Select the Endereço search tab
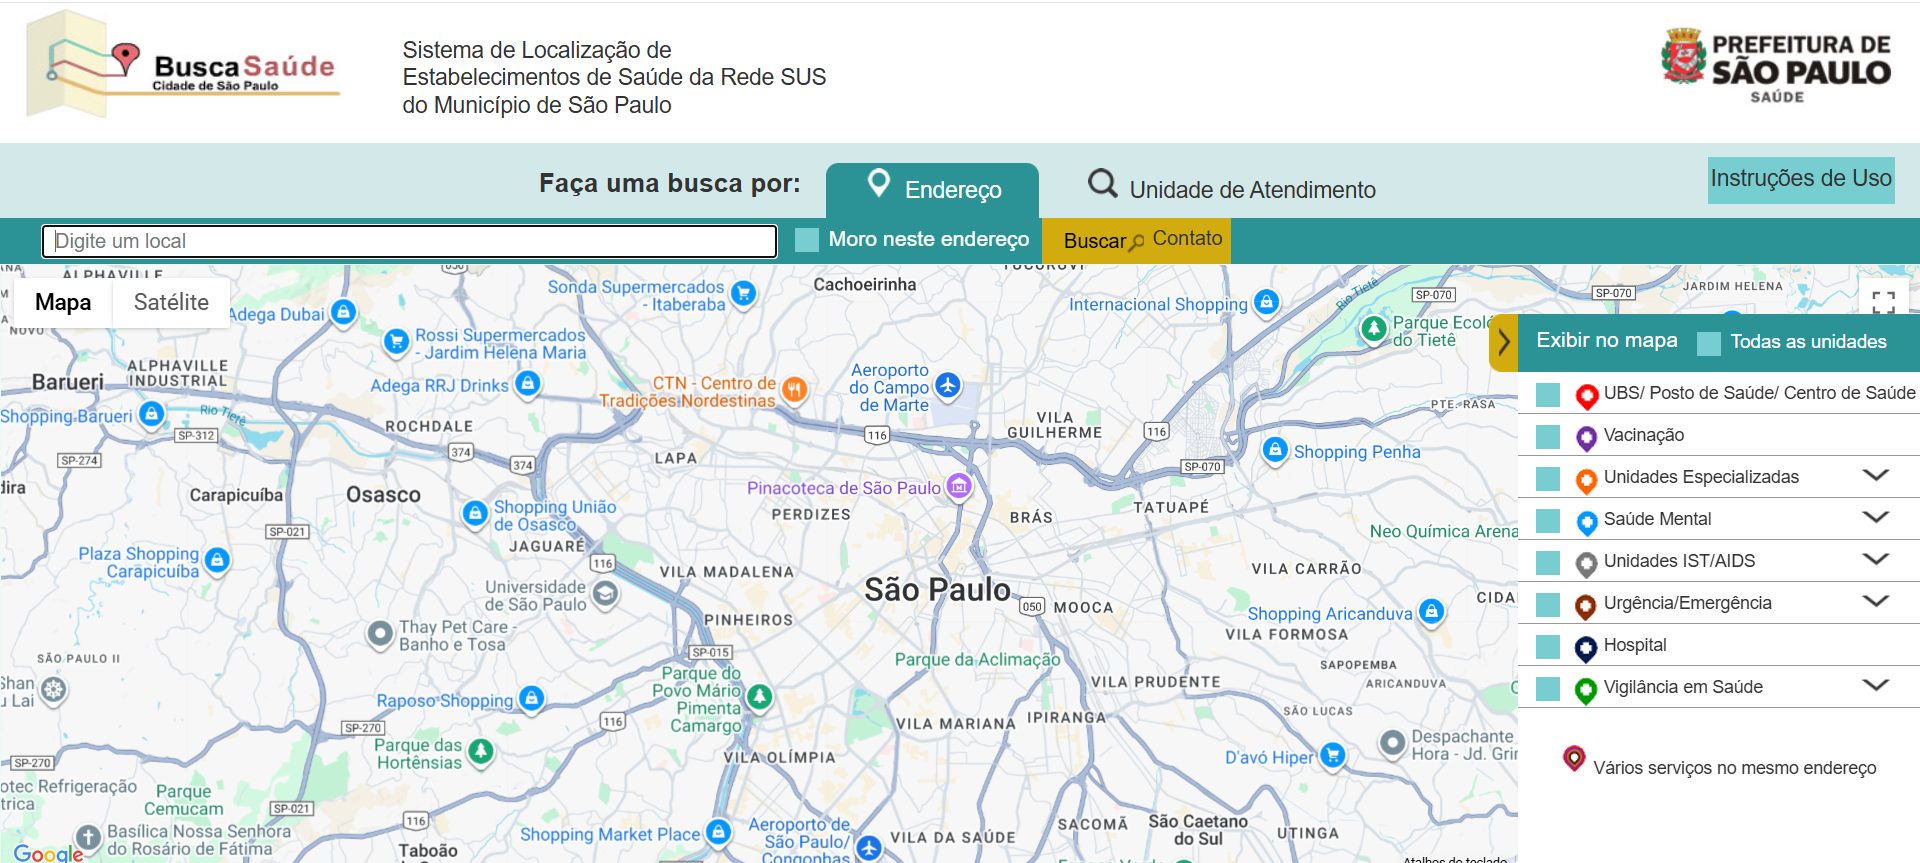1920x863 pixels. point(932,190)
